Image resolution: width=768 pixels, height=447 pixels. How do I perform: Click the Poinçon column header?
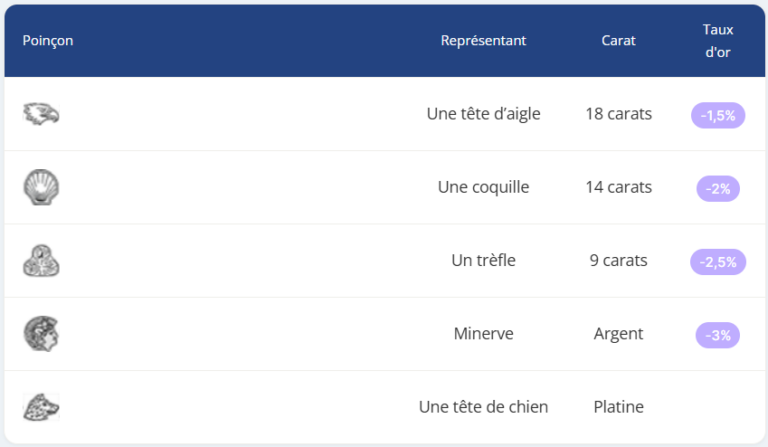[48, 41]
